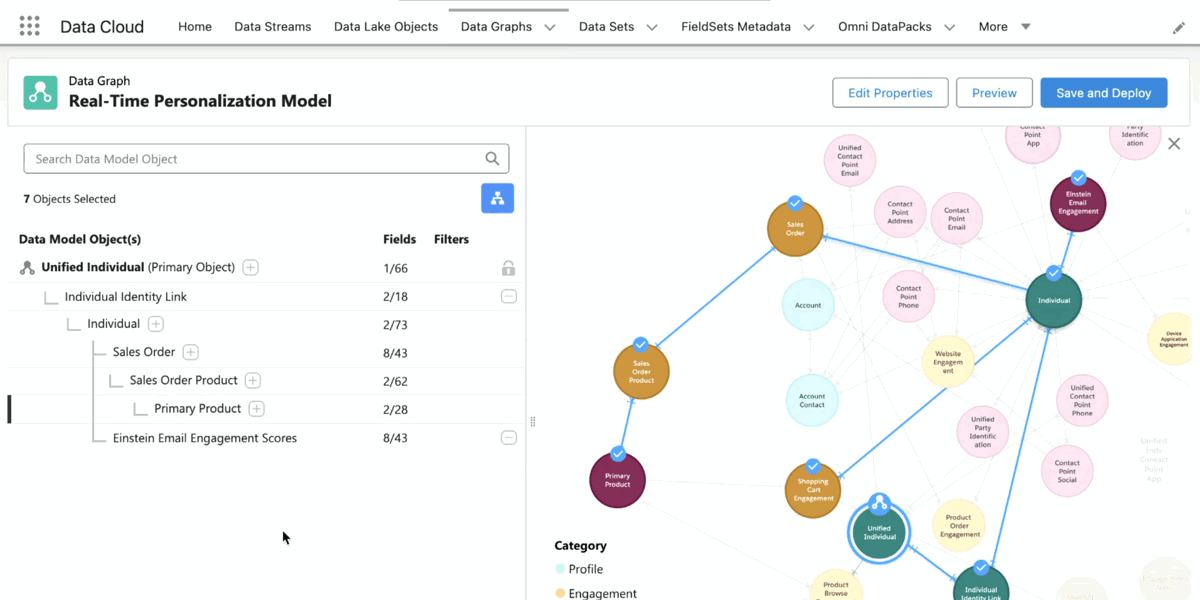Viewport: 1200px width, 600px height.
Task: Open the App Launcher grid icon
Action: click(x=29, y=27)
